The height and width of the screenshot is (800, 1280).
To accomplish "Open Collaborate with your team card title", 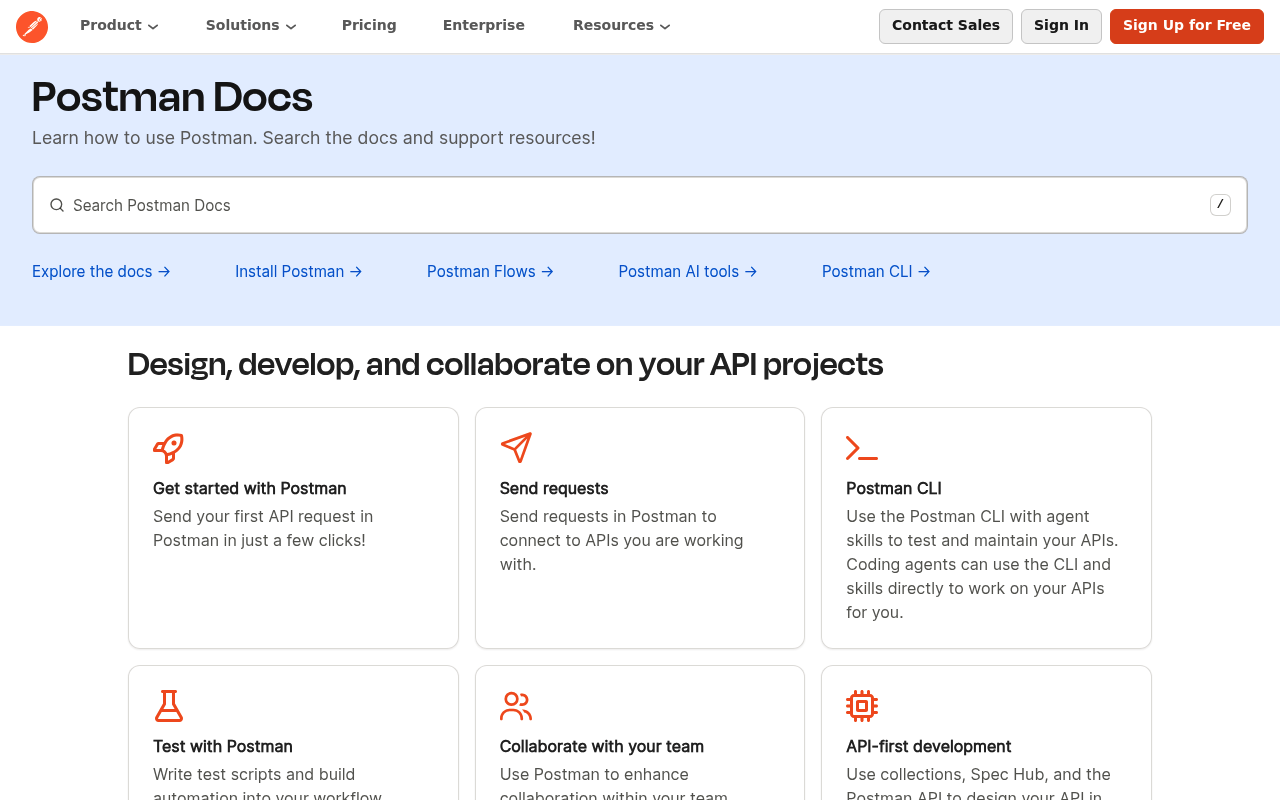I will tap(602, 746).
